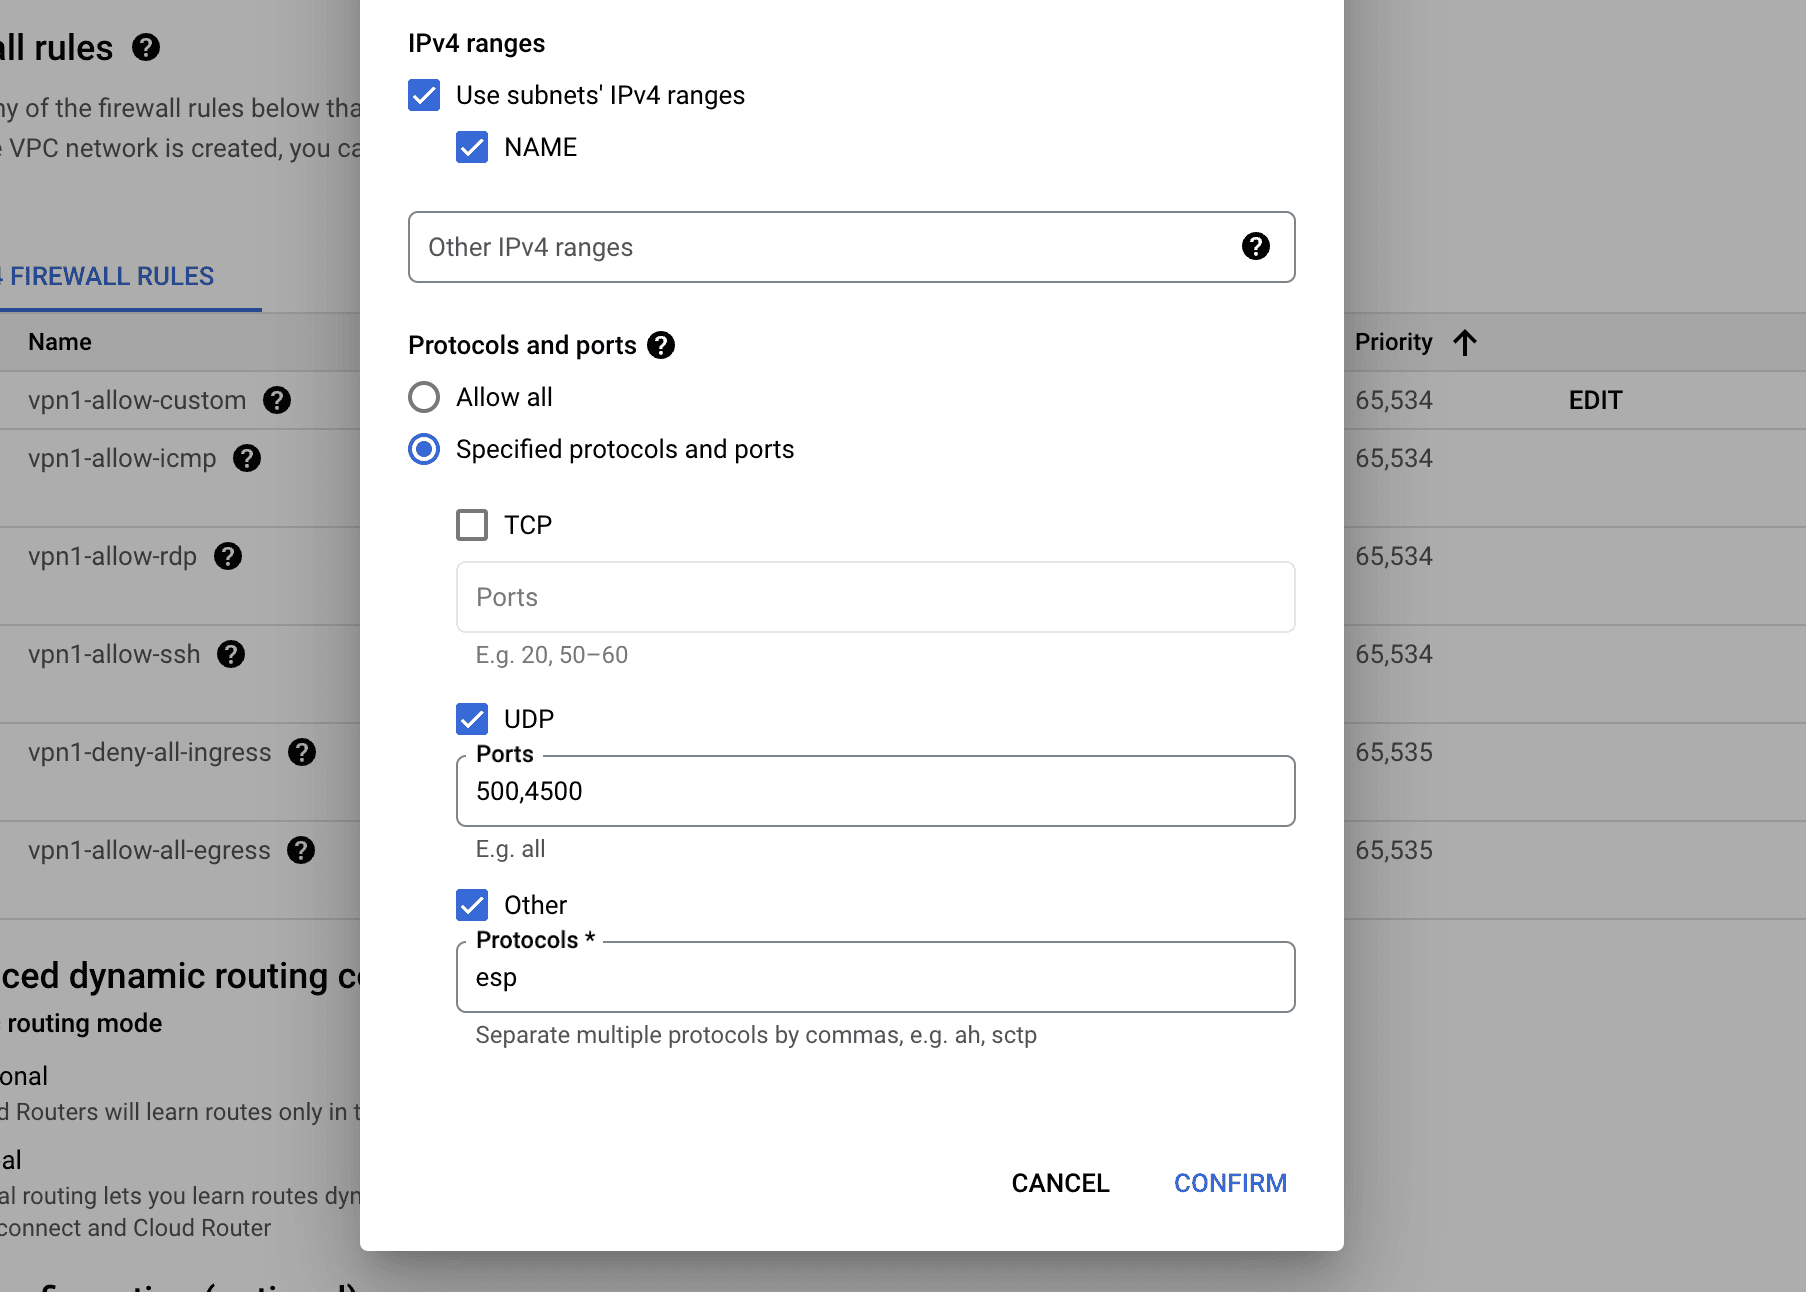Screen dimensions: 1806x1292
Task: Click help icon next to vpn1-allow-rdp
Action: pyautogui.click(x=228, y=556)
